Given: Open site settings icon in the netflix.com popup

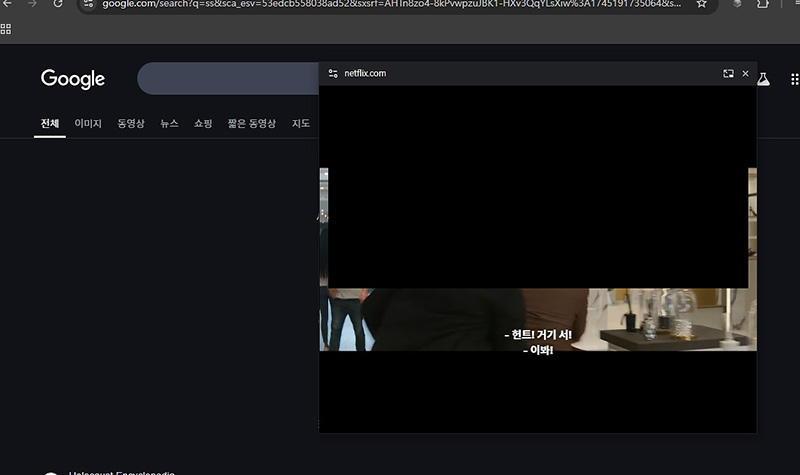Looking at the screenshot, I should 333,73.
